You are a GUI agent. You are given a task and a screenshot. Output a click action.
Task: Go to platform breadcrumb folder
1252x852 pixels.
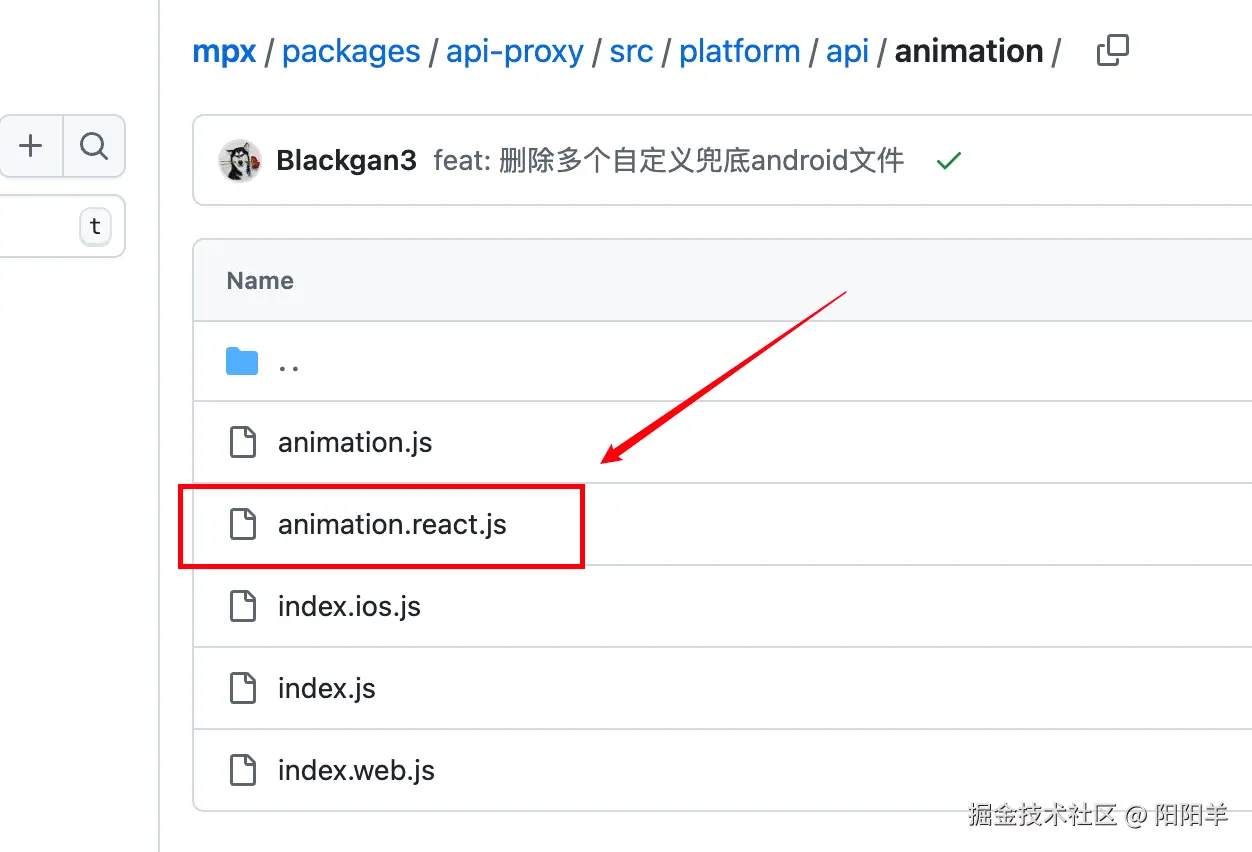739,52
